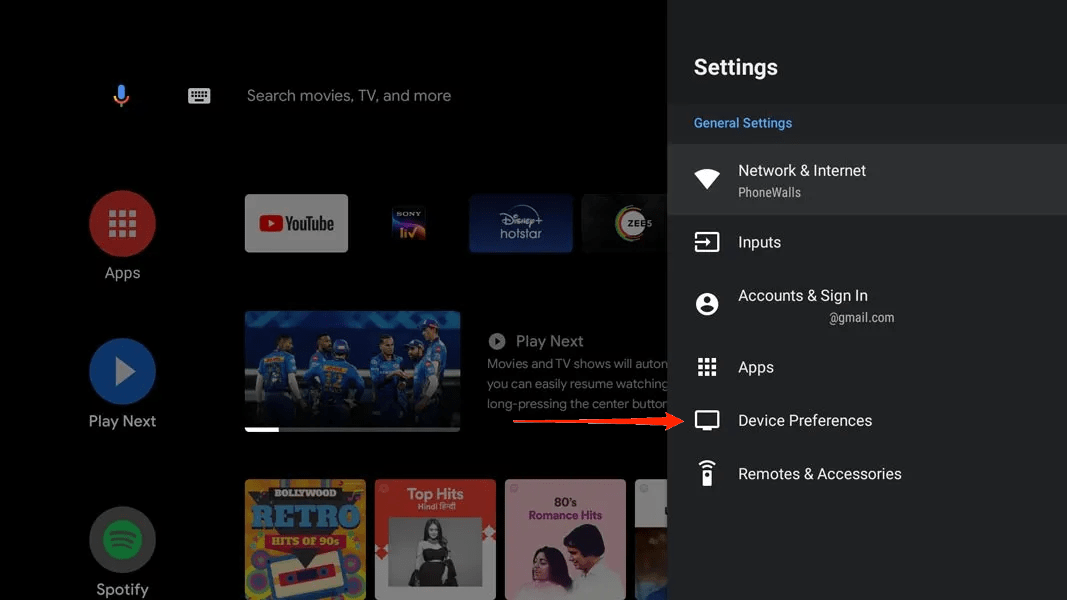Open the Bollywood Retro Hits of 90s playlist
The width and height of the screenshot is (1067, 600).
point(305,539)
